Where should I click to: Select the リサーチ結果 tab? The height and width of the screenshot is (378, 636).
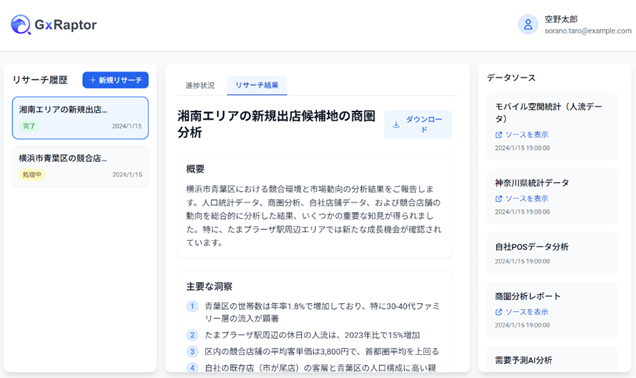click(x=257, y=86)
